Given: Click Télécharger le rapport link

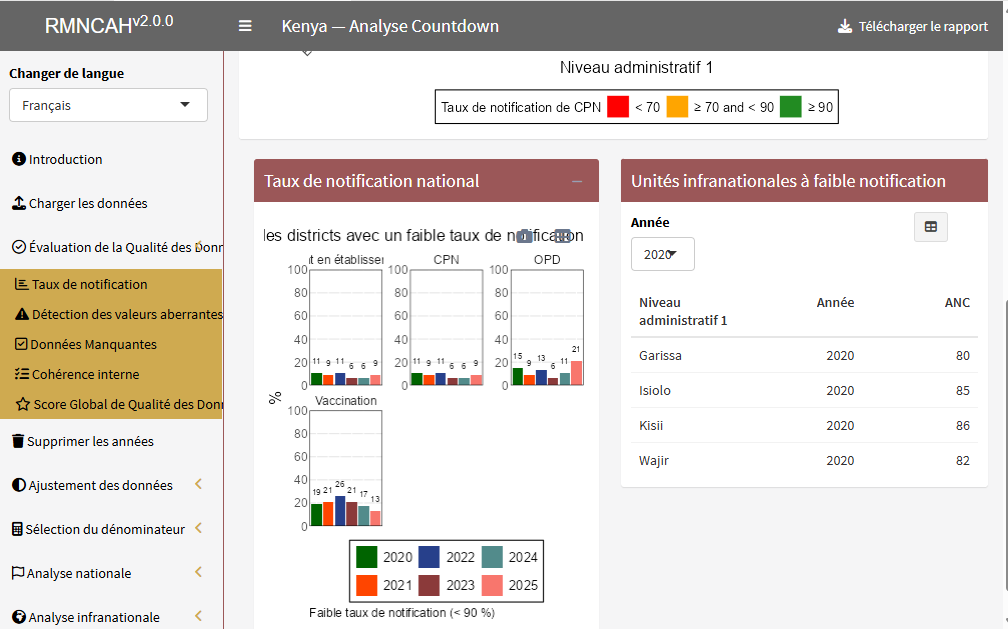Looking at the screenshot, I should pyautogui.click(x=913, y=26).
